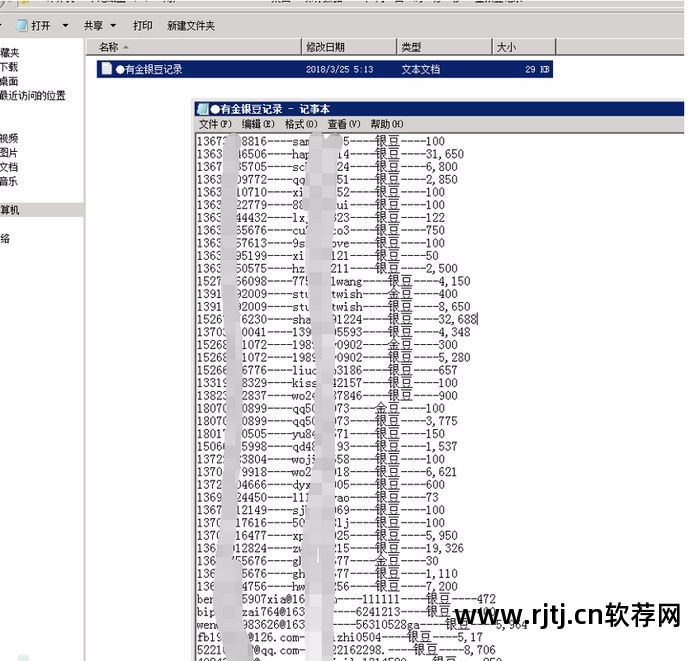Select 网络 in Explorer sidebar
Viewport: 690px width, 661px height.
[x=5, y=239]
